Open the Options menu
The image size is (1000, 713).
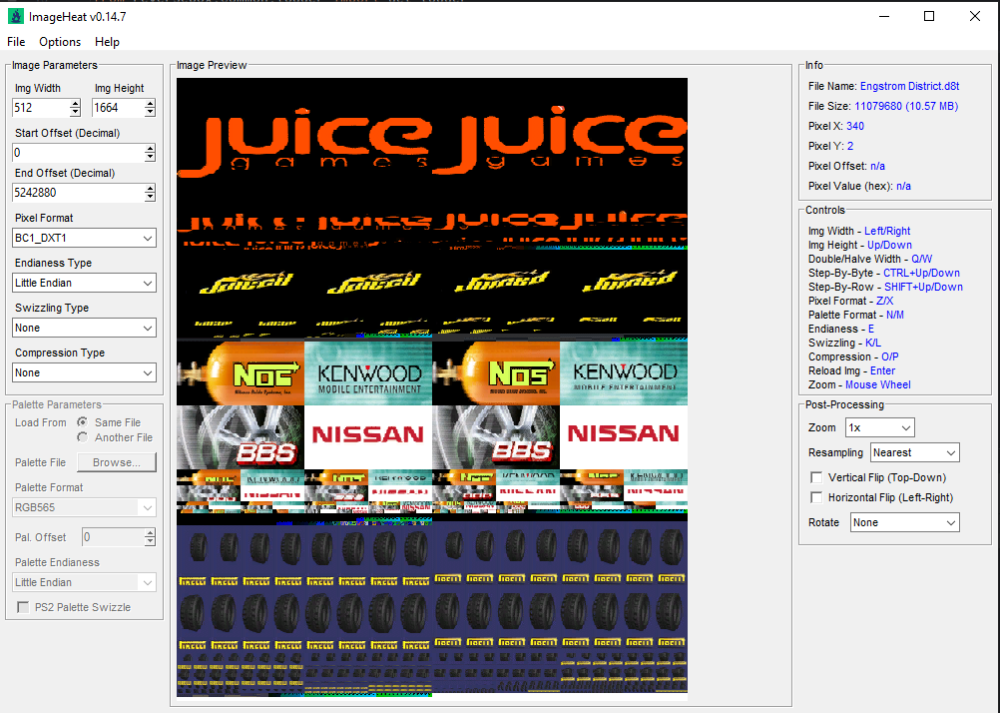(60, 42)
